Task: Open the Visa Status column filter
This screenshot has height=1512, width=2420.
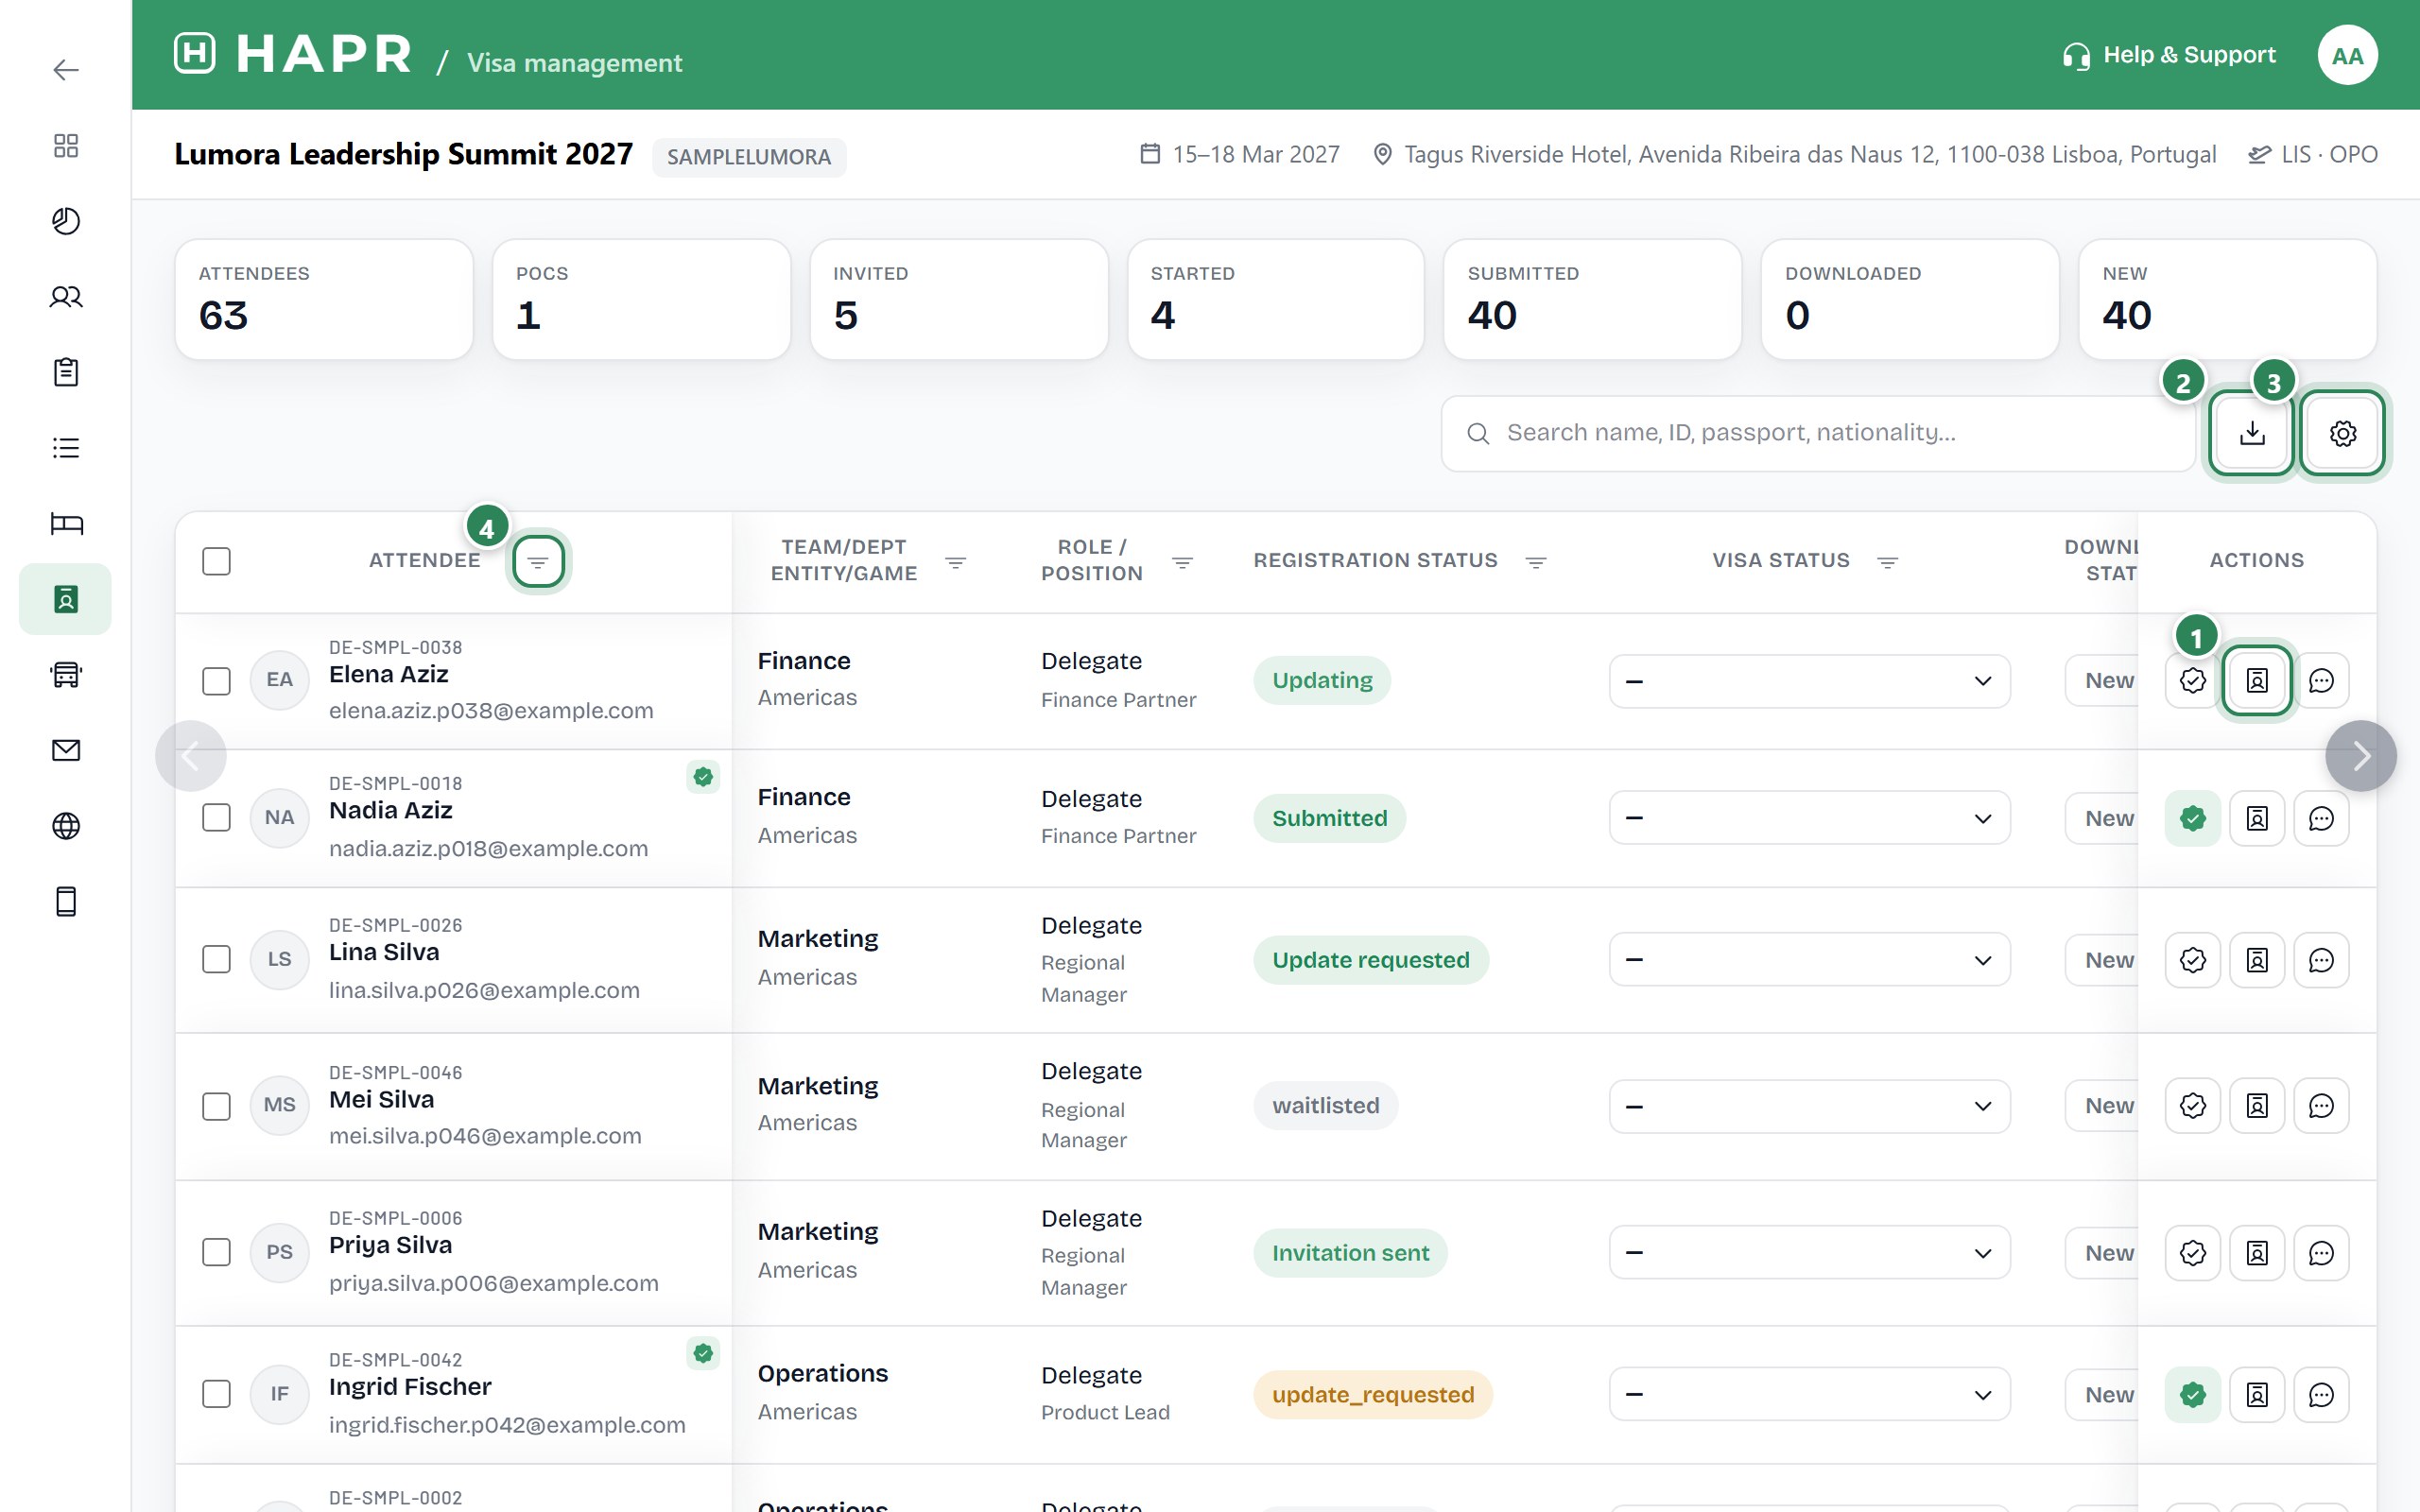Action: tap(1887, 563)
